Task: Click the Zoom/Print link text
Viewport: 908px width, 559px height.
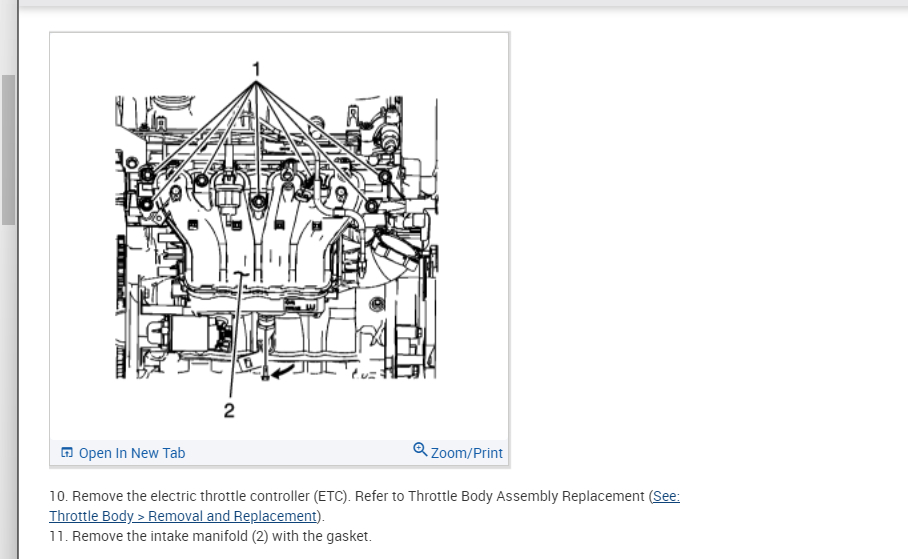Action: click(x=467, y=453)
